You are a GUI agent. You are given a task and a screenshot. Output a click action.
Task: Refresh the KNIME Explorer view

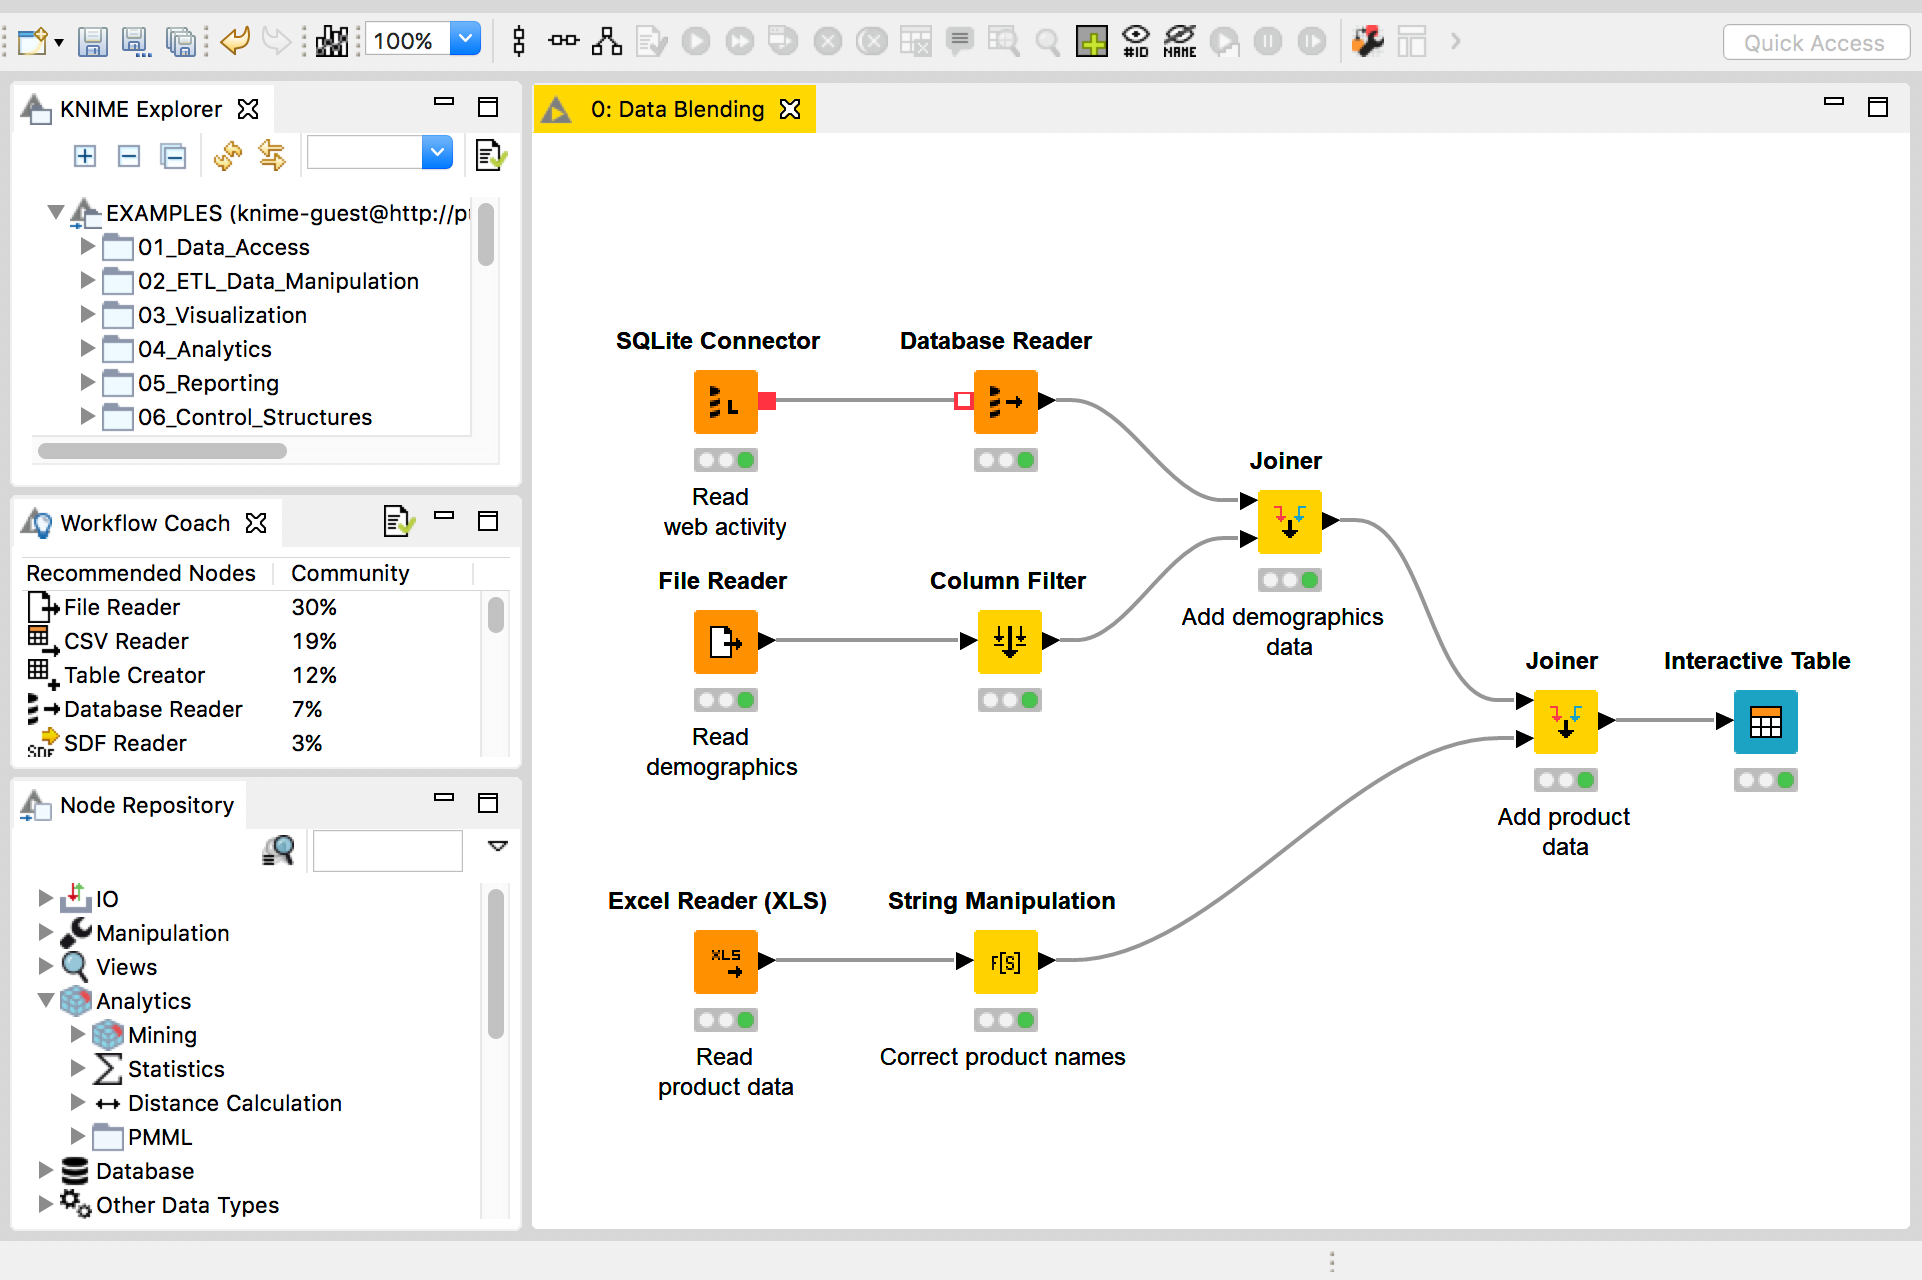pos(228,156)
